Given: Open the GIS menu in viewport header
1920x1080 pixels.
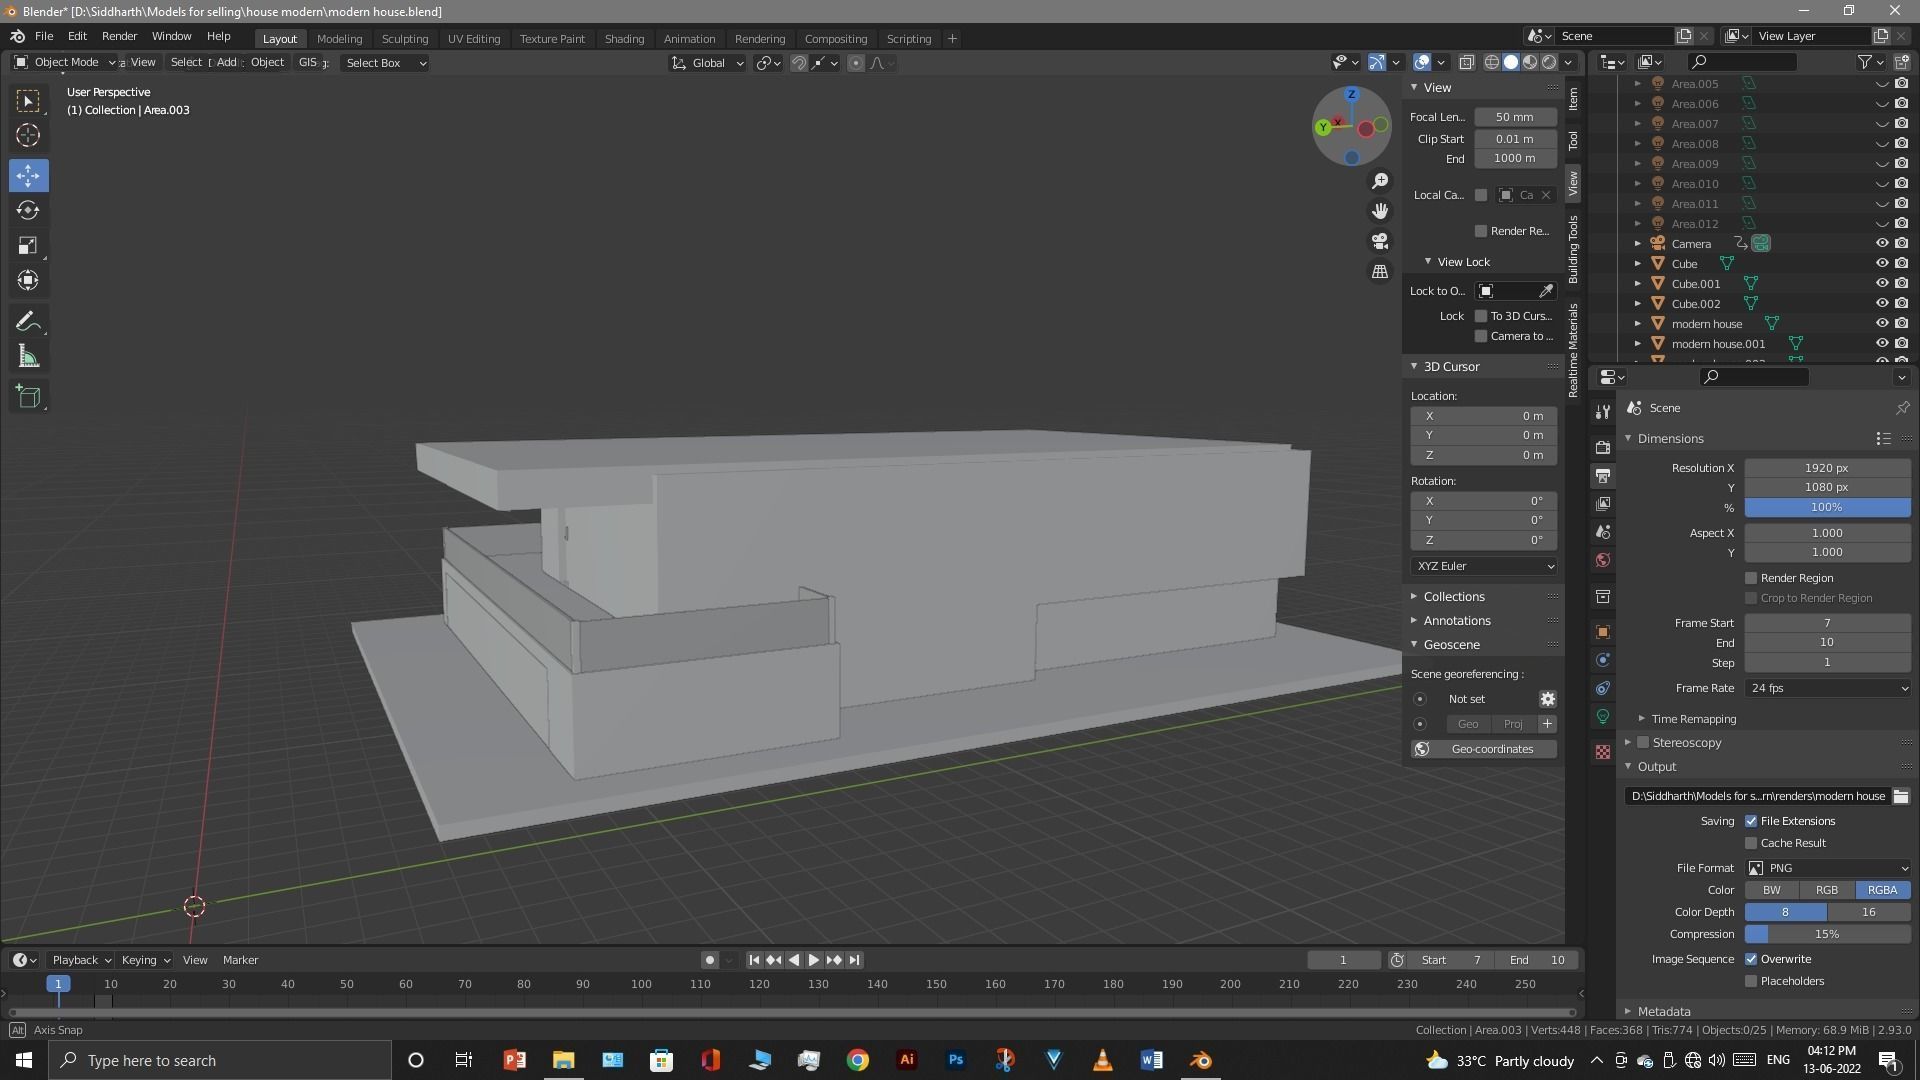Looking at the screenshot, I should coord(308,62).
